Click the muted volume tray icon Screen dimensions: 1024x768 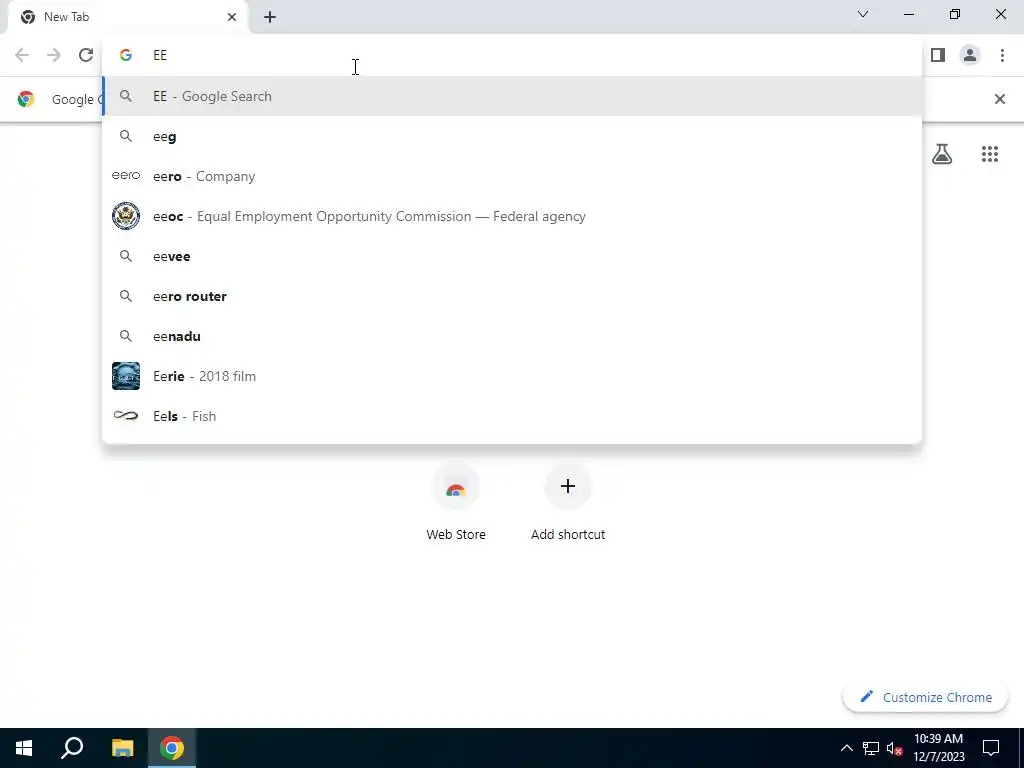[895, 748]
